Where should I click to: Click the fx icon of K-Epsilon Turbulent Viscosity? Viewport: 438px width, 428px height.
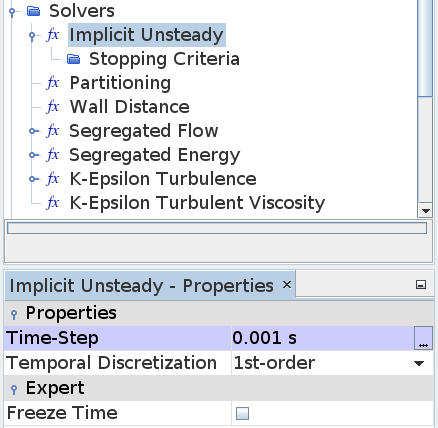click(53, 203)
